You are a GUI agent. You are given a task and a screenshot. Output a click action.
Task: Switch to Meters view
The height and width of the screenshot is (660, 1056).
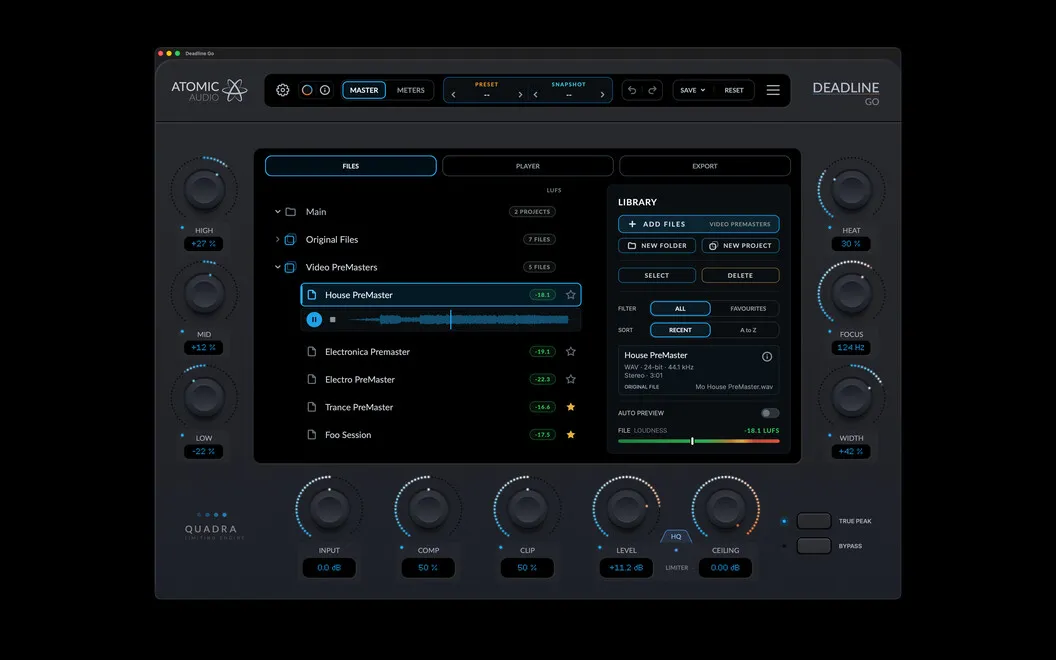click(x=411, y=90)
